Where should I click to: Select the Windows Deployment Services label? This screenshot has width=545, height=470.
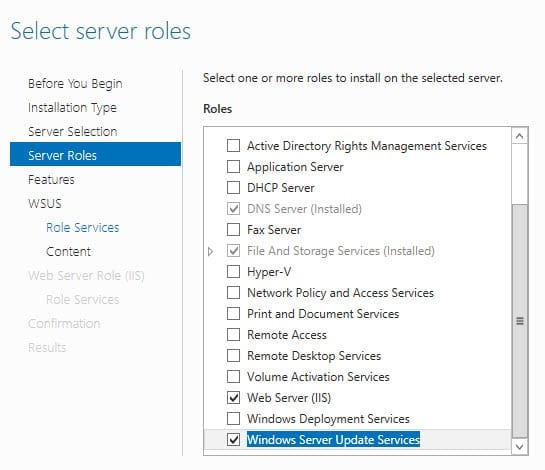(328, 419)
